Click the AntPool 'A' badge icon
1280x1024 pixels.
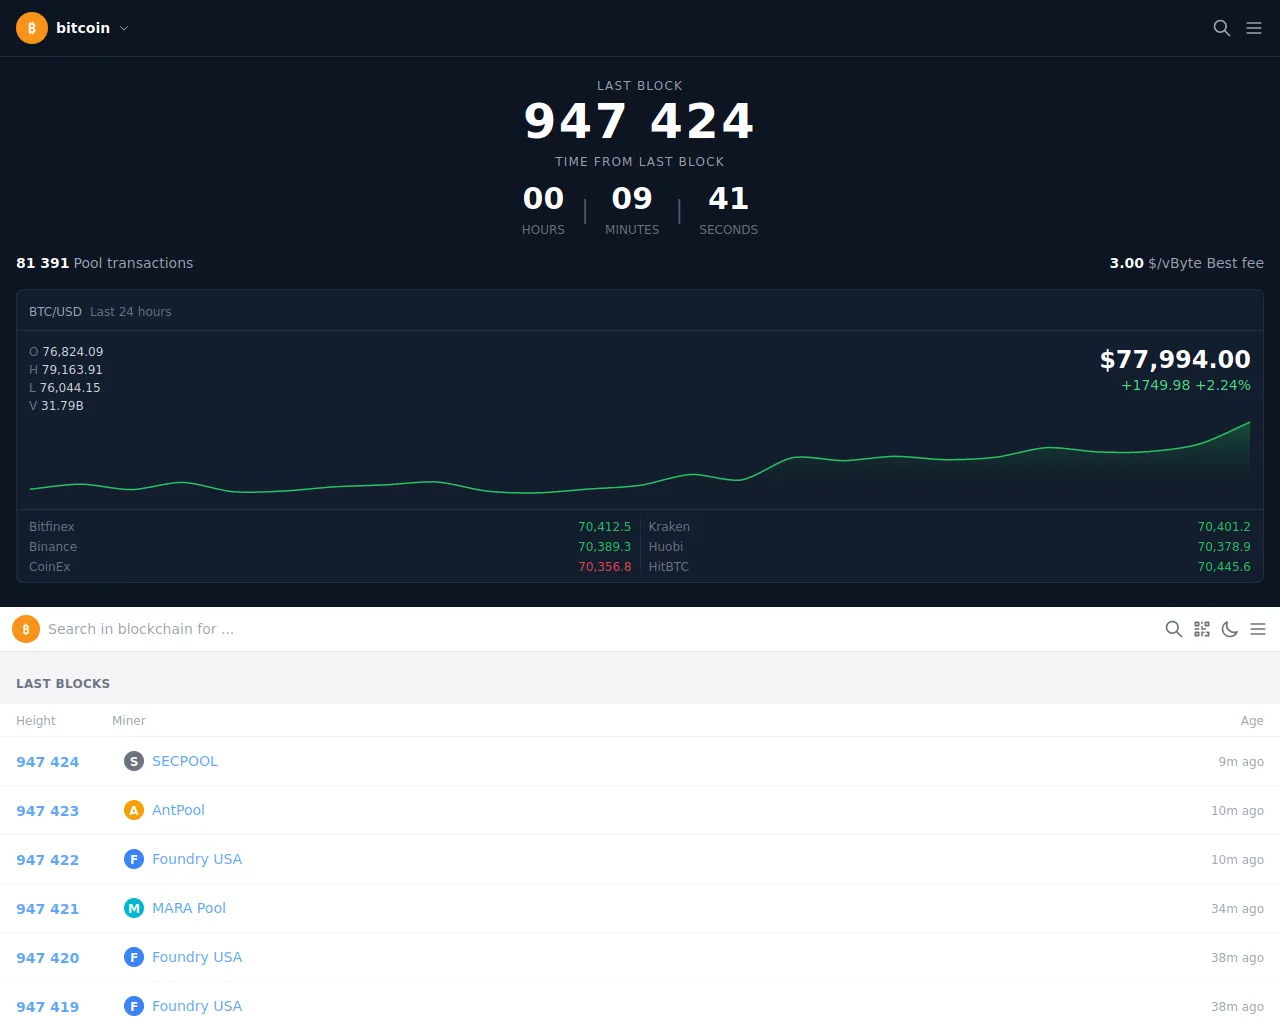[134, 810]
